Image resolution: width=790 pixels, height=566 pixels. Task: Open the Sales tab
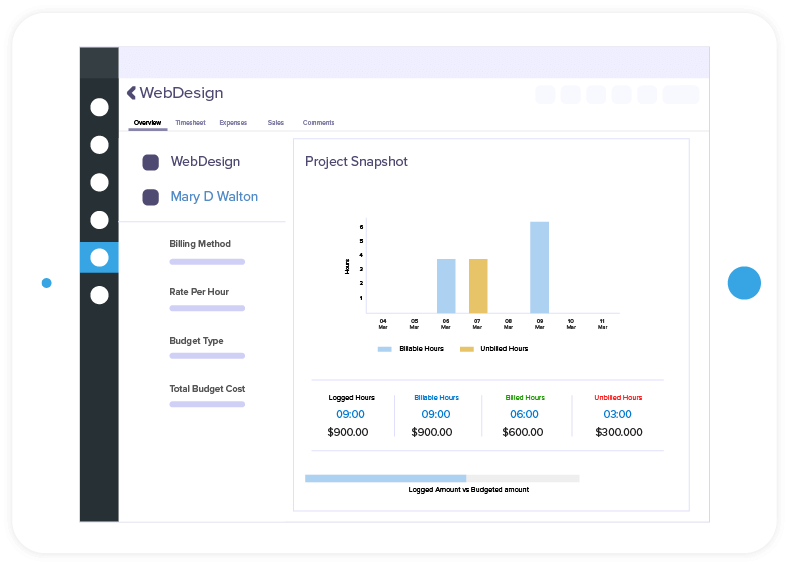click(276, 122)
